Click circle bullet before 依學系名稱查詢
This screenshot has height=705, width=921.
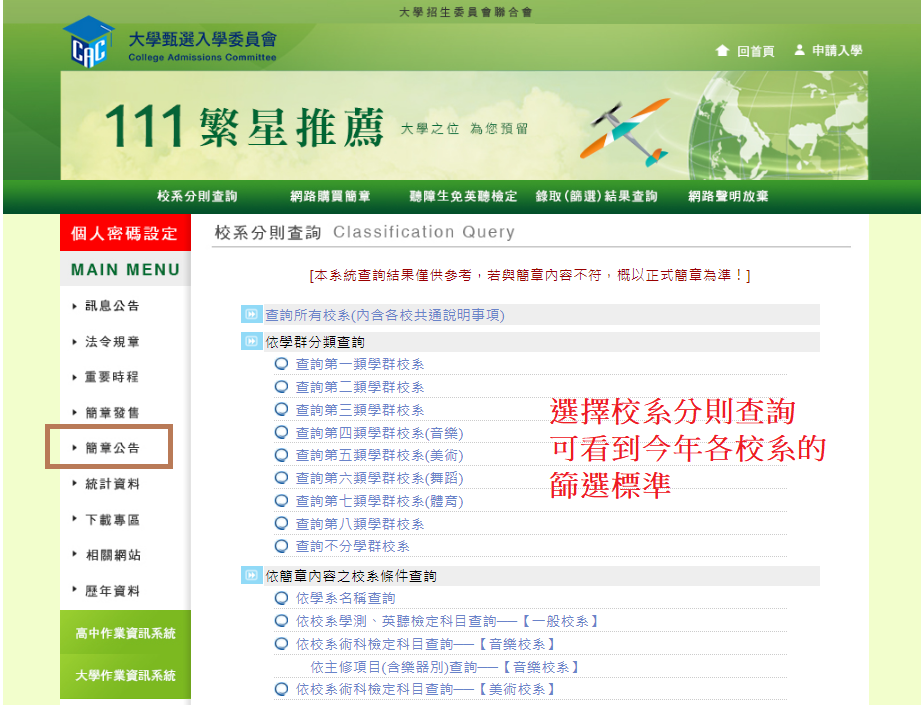tap(281, 598)
